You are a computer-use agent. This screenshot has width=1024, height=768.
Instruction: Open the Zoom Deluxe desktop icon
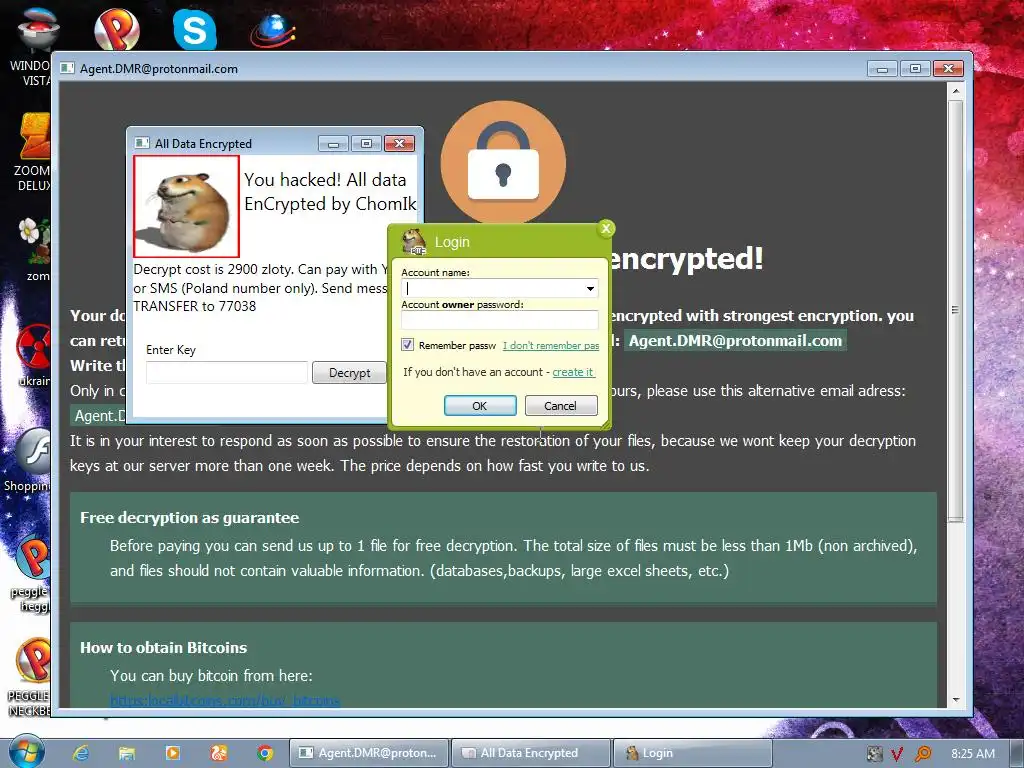pyautogui.click(x=34, y=152)
